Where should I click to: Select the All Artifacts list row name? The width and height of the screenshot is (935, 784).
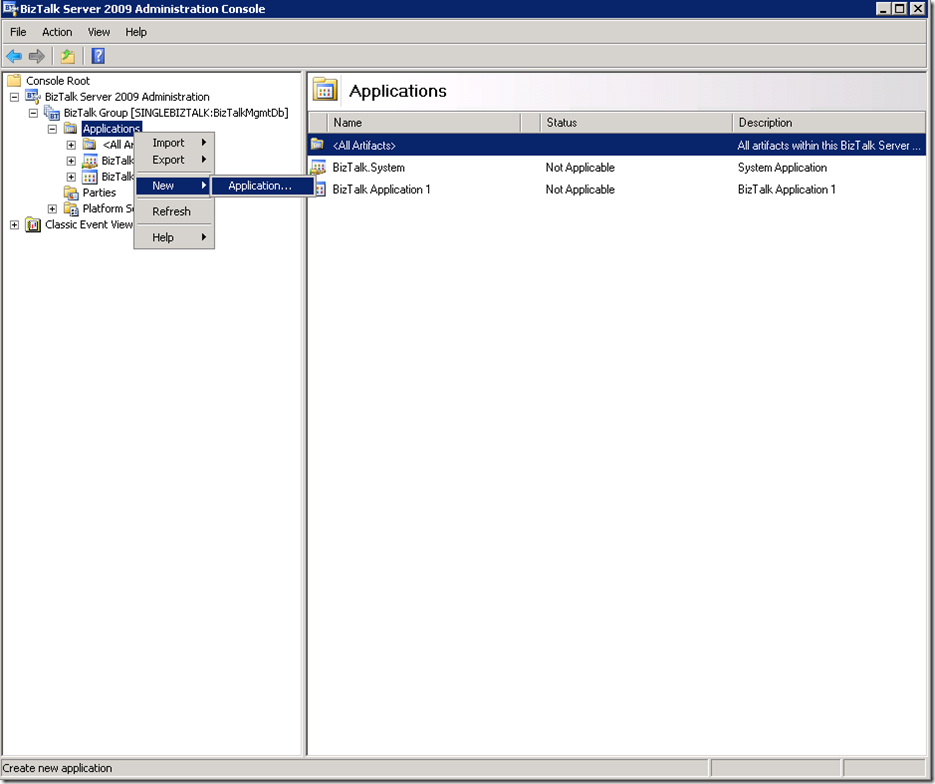pos(364,145)
